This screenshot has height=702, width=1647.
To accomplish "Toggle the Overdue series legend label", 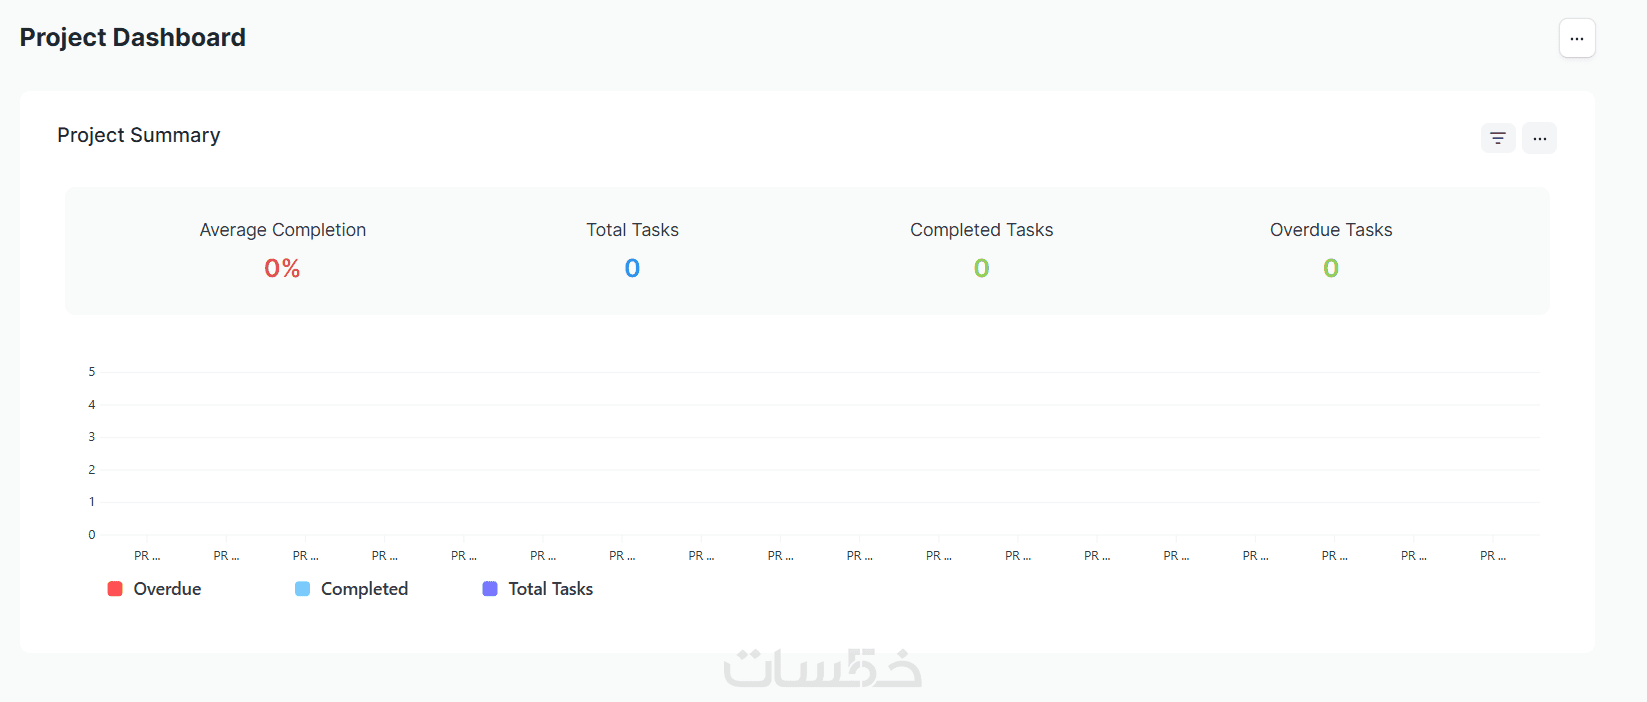I will pos(167,589).
